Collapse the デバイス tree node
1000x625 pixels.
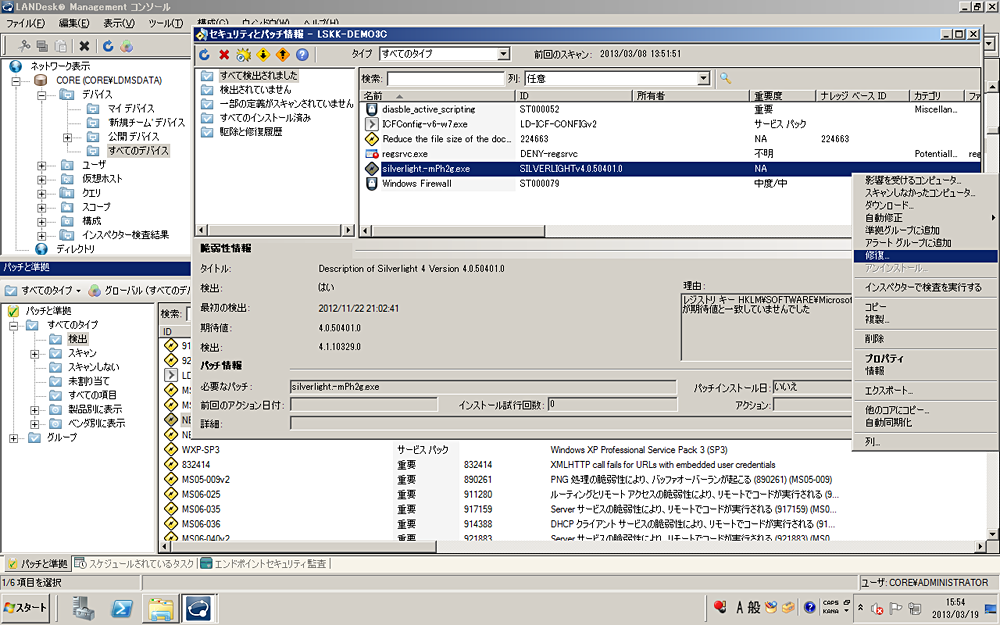pyautogui.click(x=41, y=94)
